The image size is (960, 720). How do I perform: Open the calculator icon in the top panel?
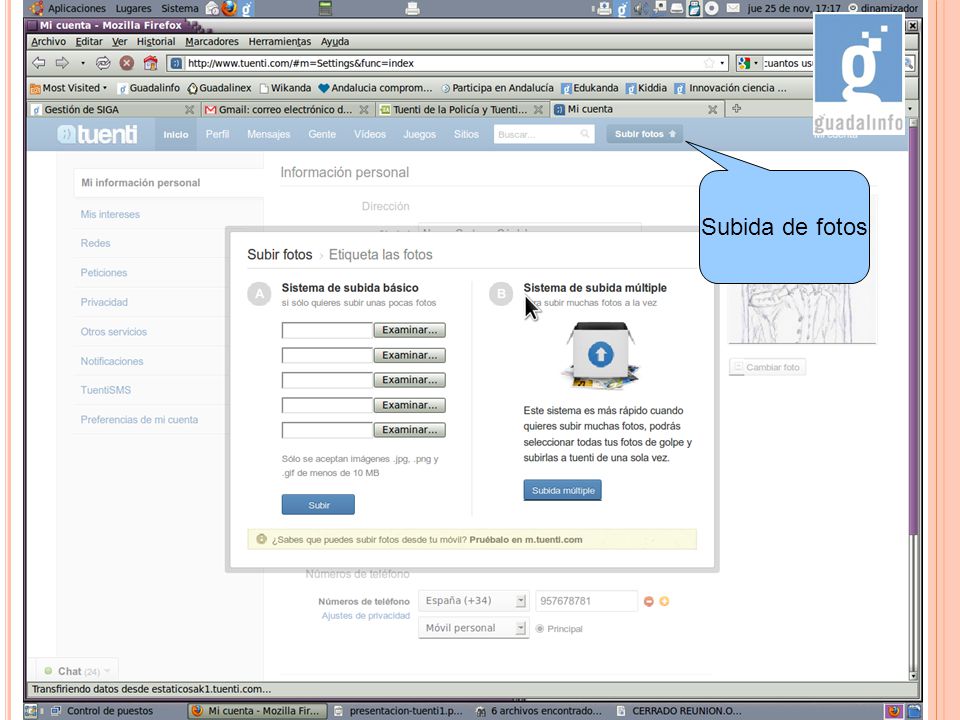326,8
